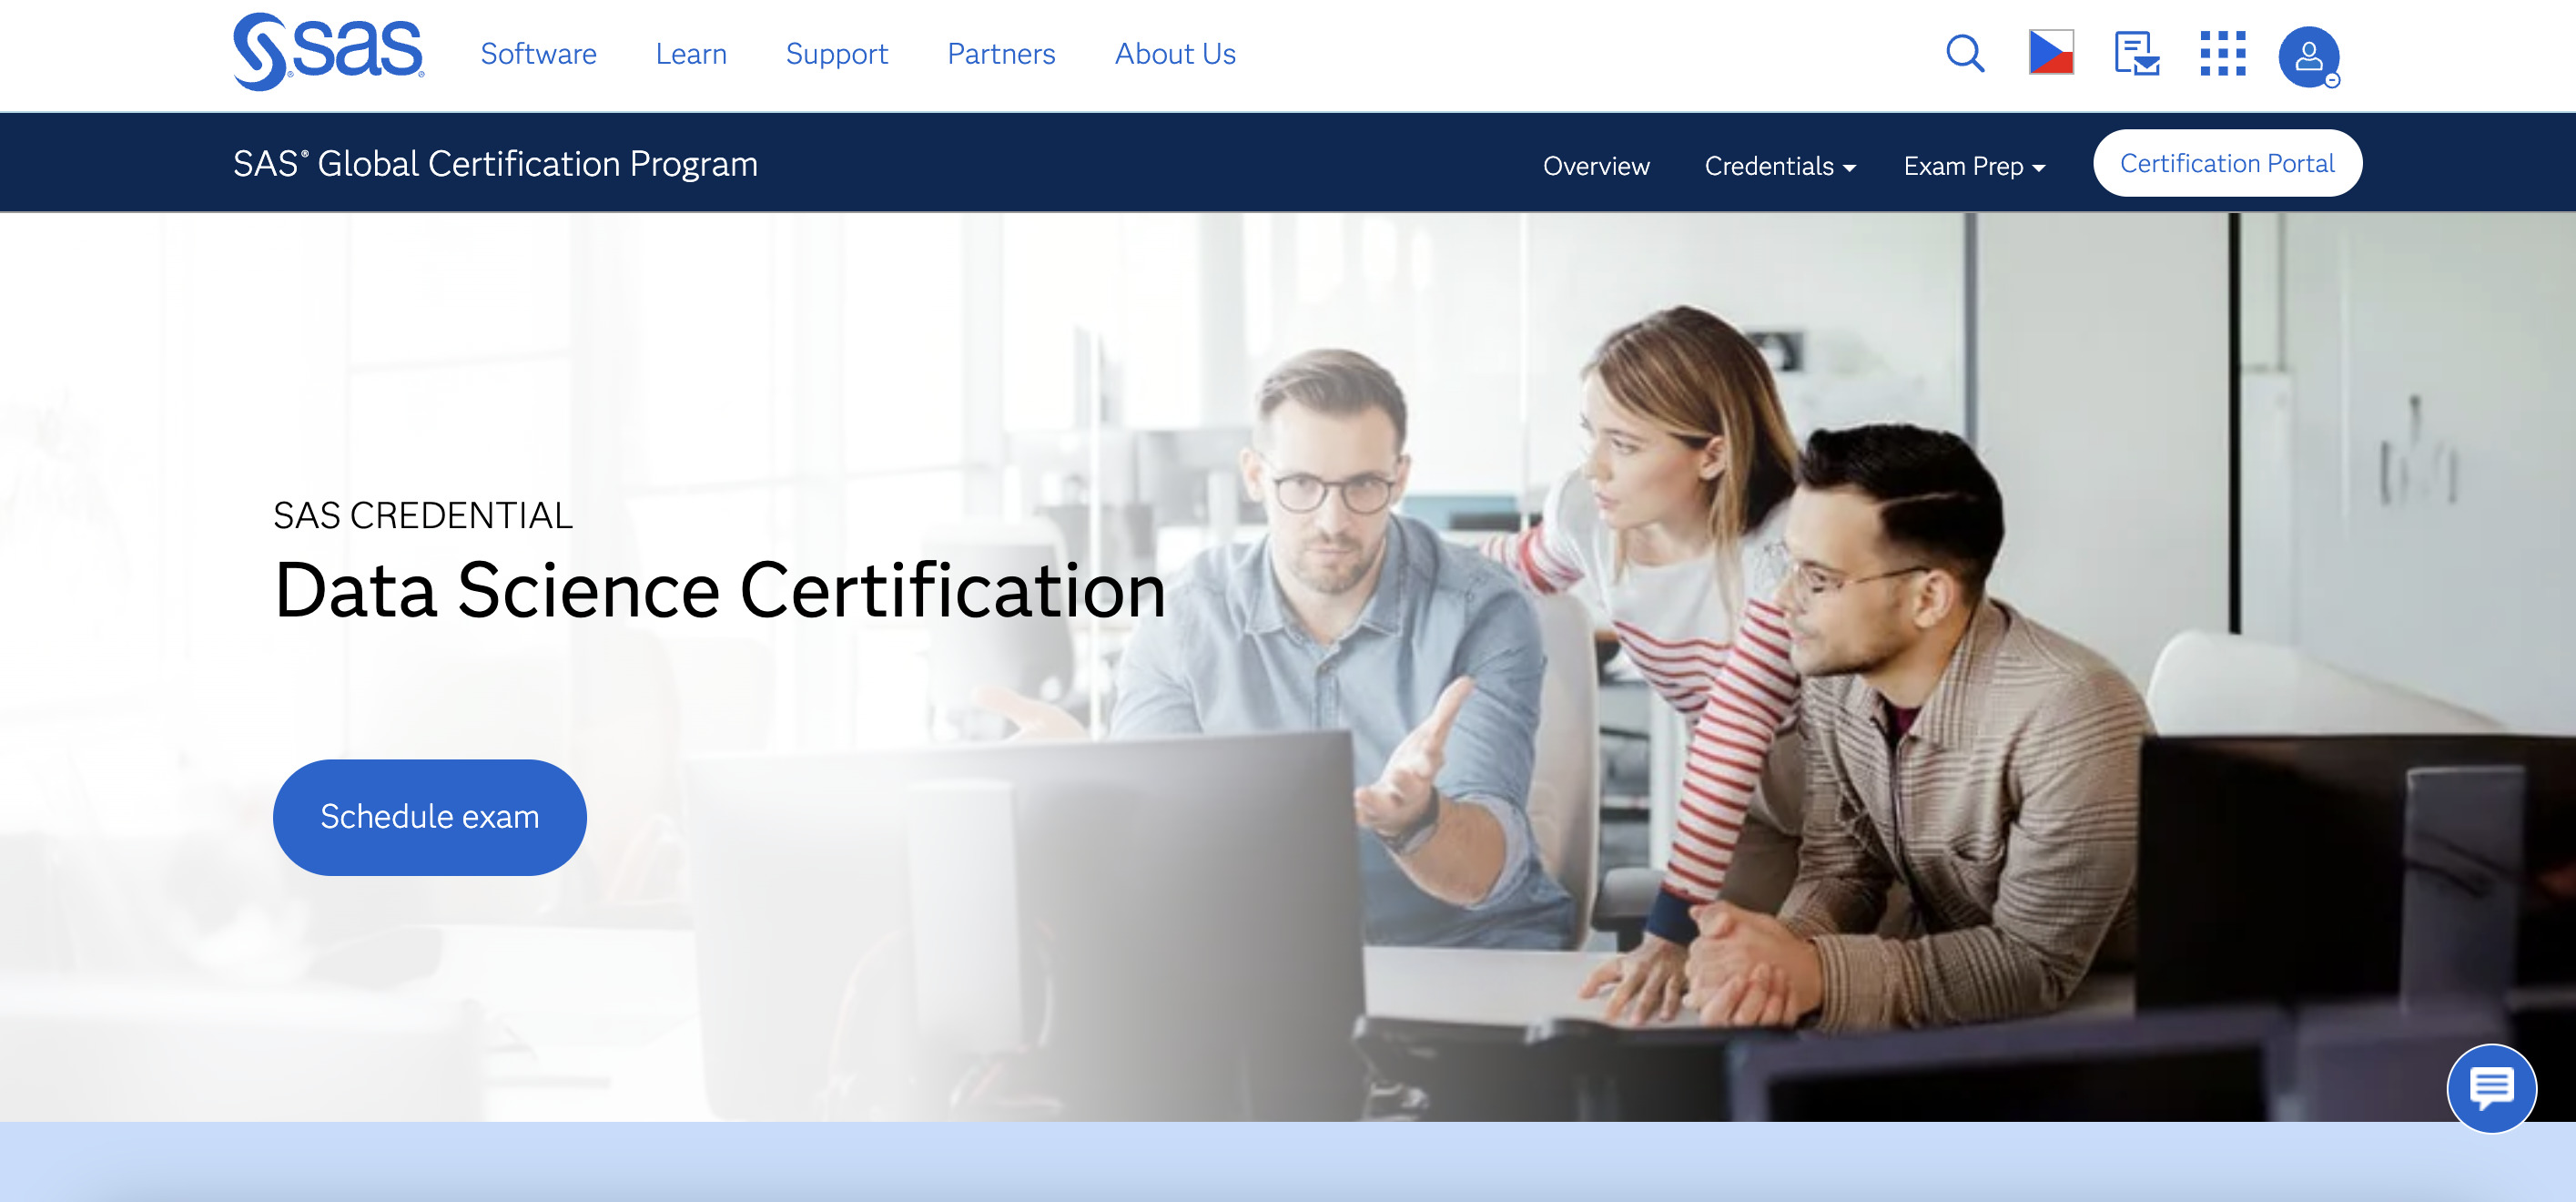Open the Support menu
The height and width of the screenshot is (1202, 2576).
(837, 53)
